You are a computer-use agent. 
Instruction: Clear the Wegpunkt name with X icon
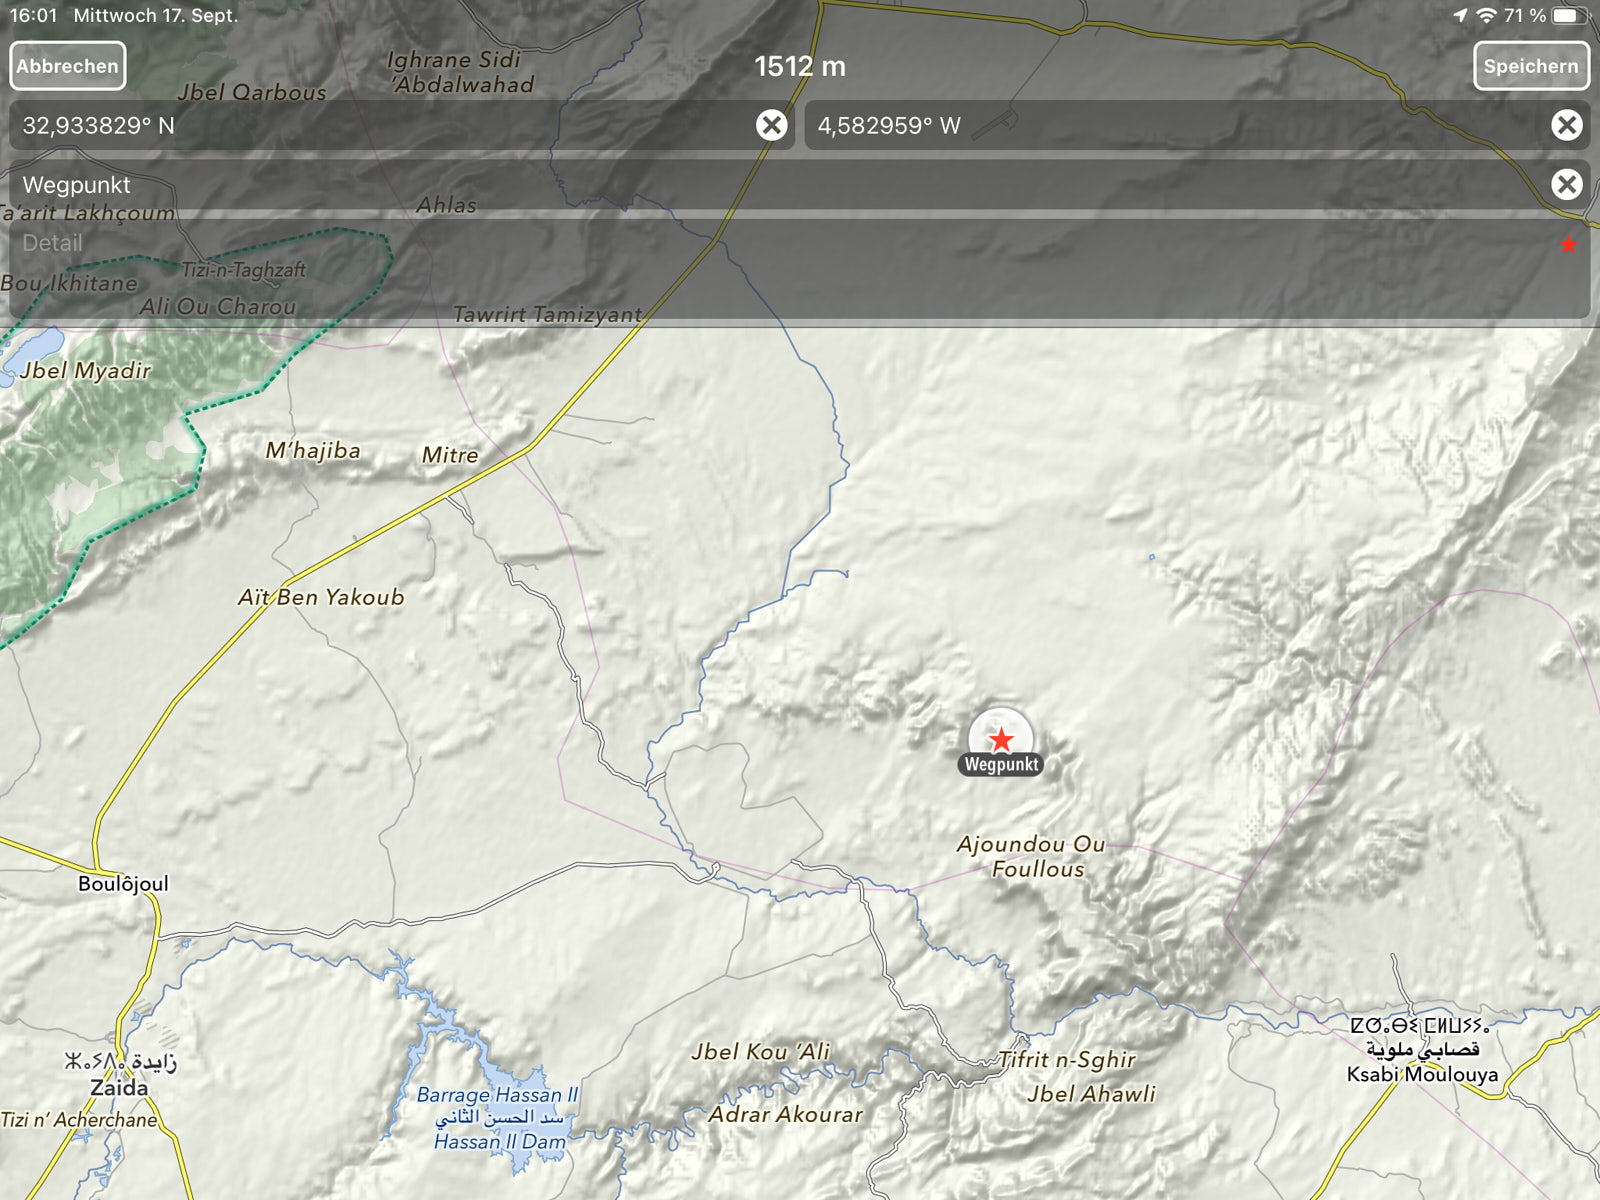tap(1566, 184)
